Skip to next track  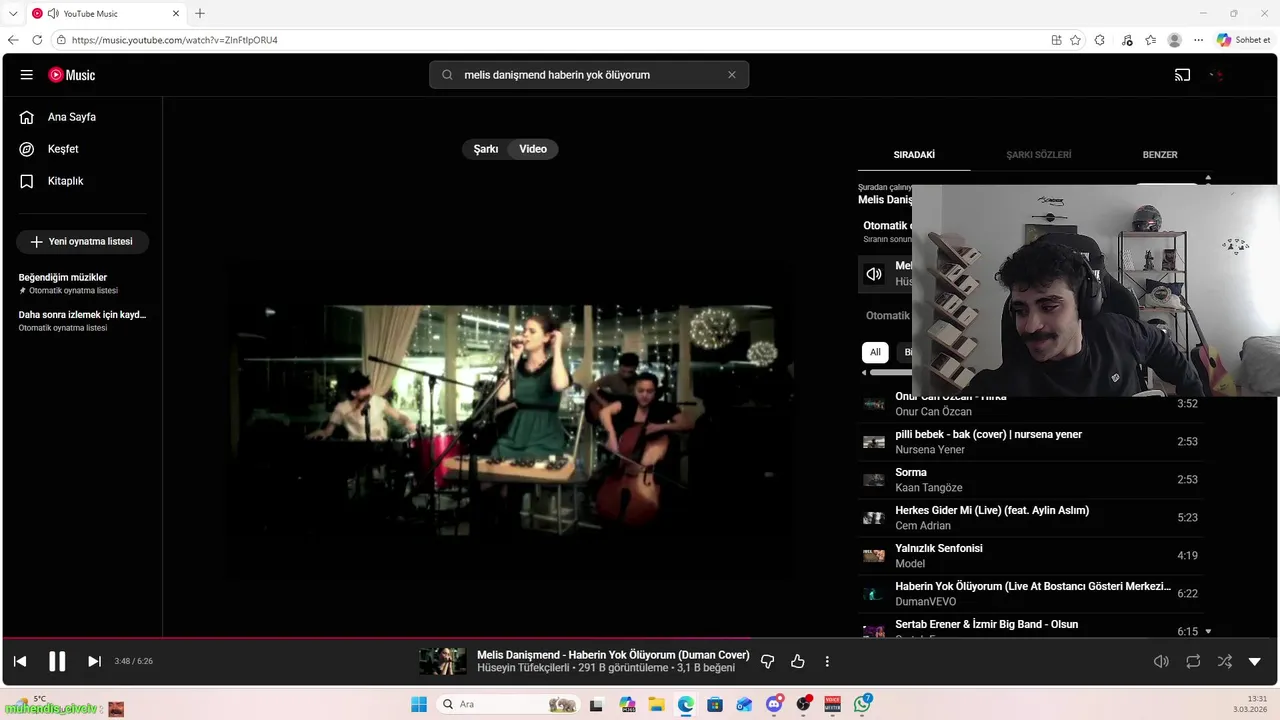94,661
